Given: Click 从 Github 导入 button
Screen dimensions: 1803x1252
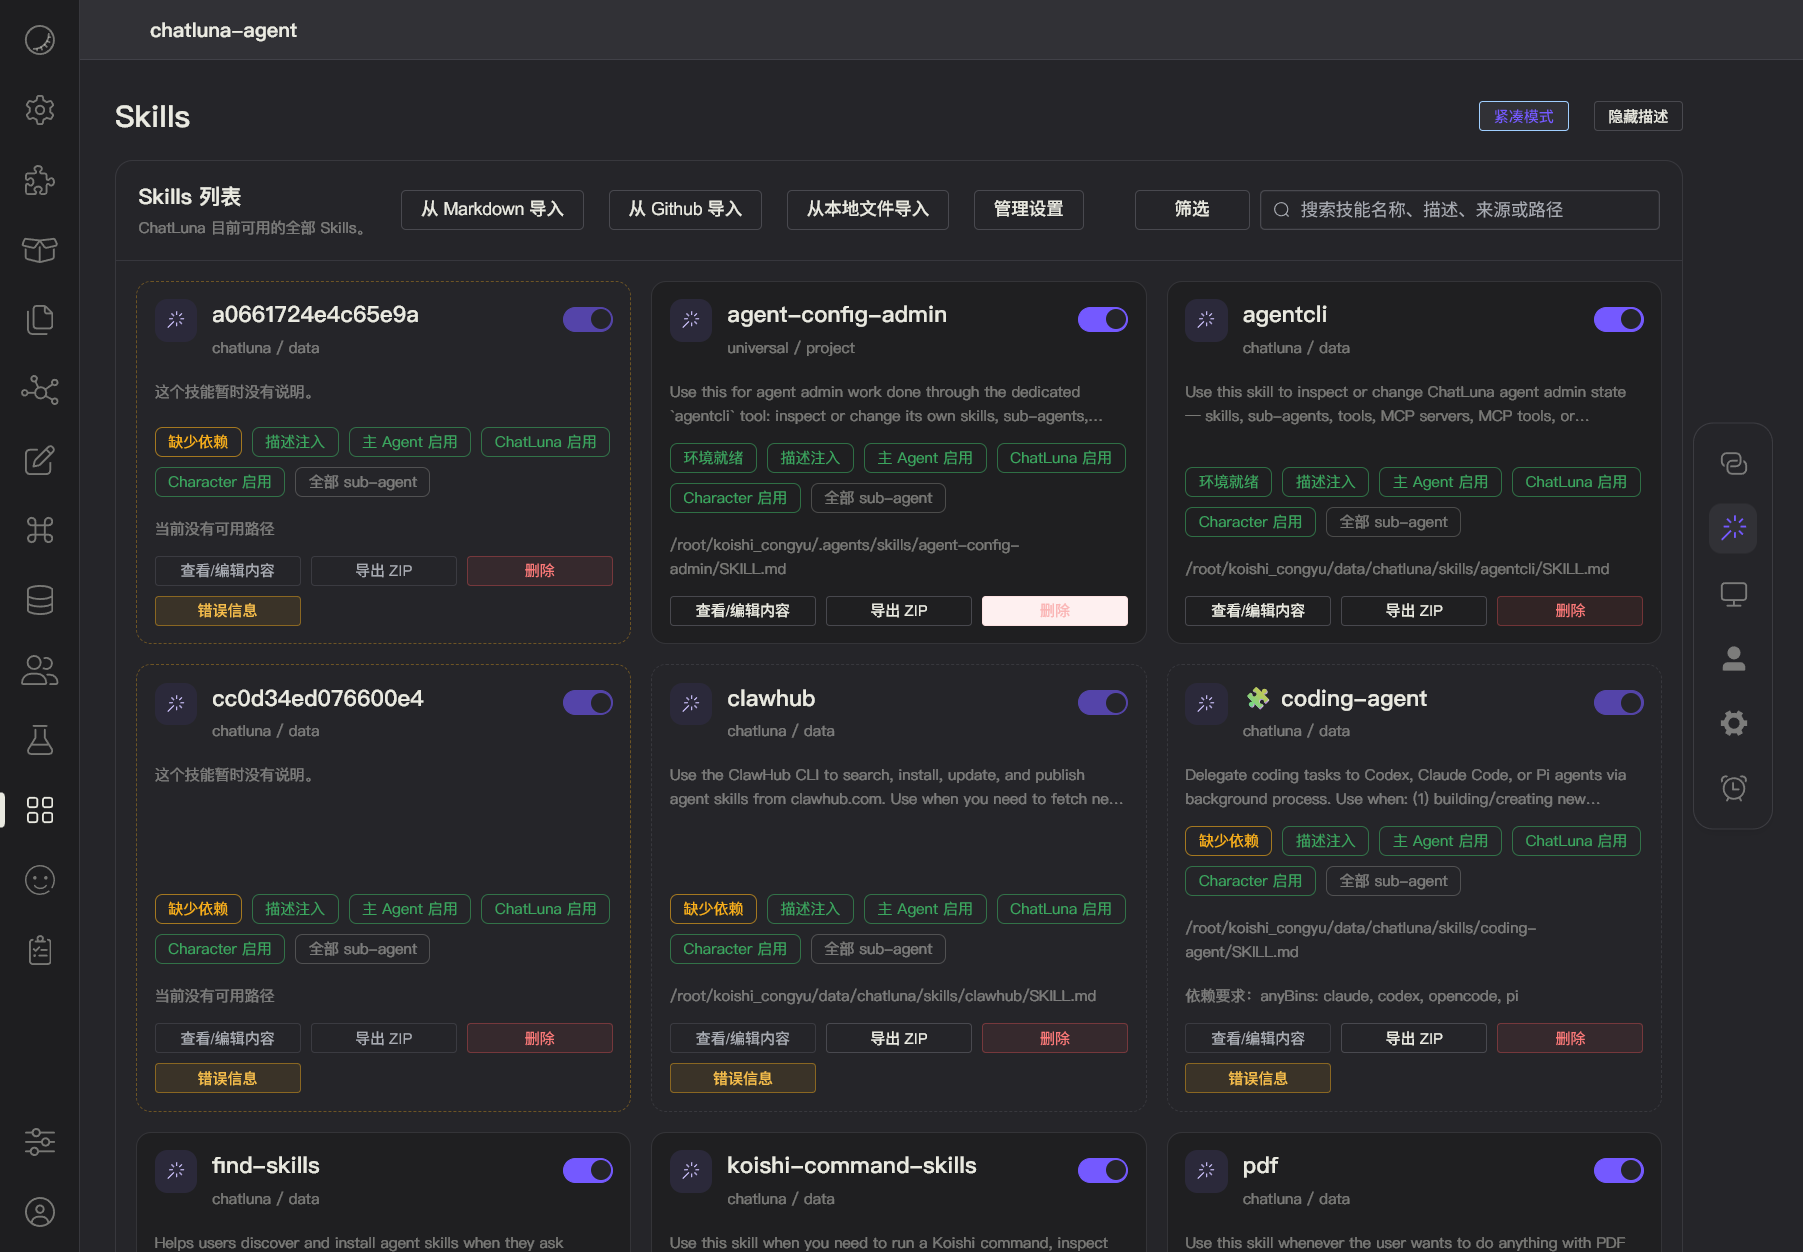Looking at the screenshot, I should pyautogui.click(x=685, y=209).
